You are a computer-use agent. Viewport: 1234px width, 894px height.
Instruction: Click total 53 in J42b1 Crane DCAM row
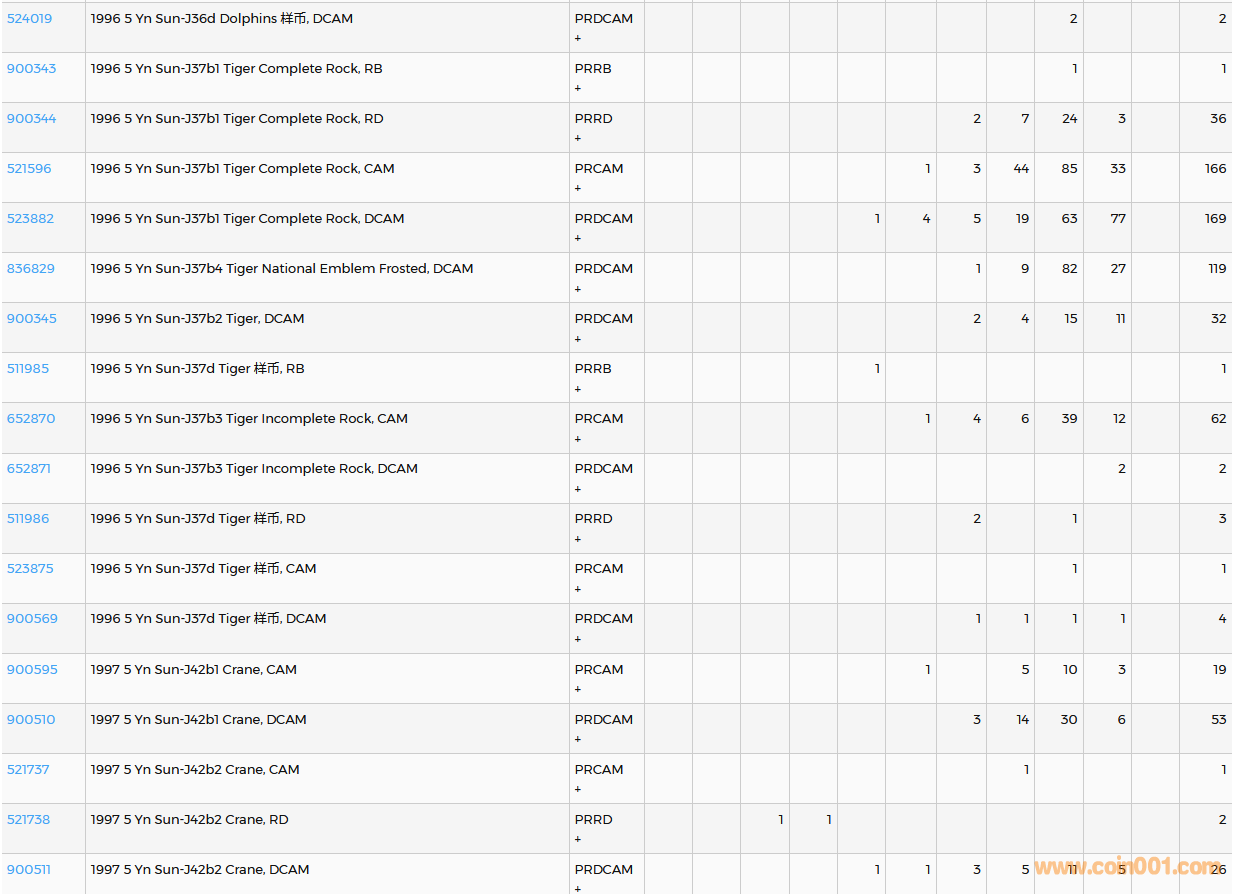coord(1218,720)
